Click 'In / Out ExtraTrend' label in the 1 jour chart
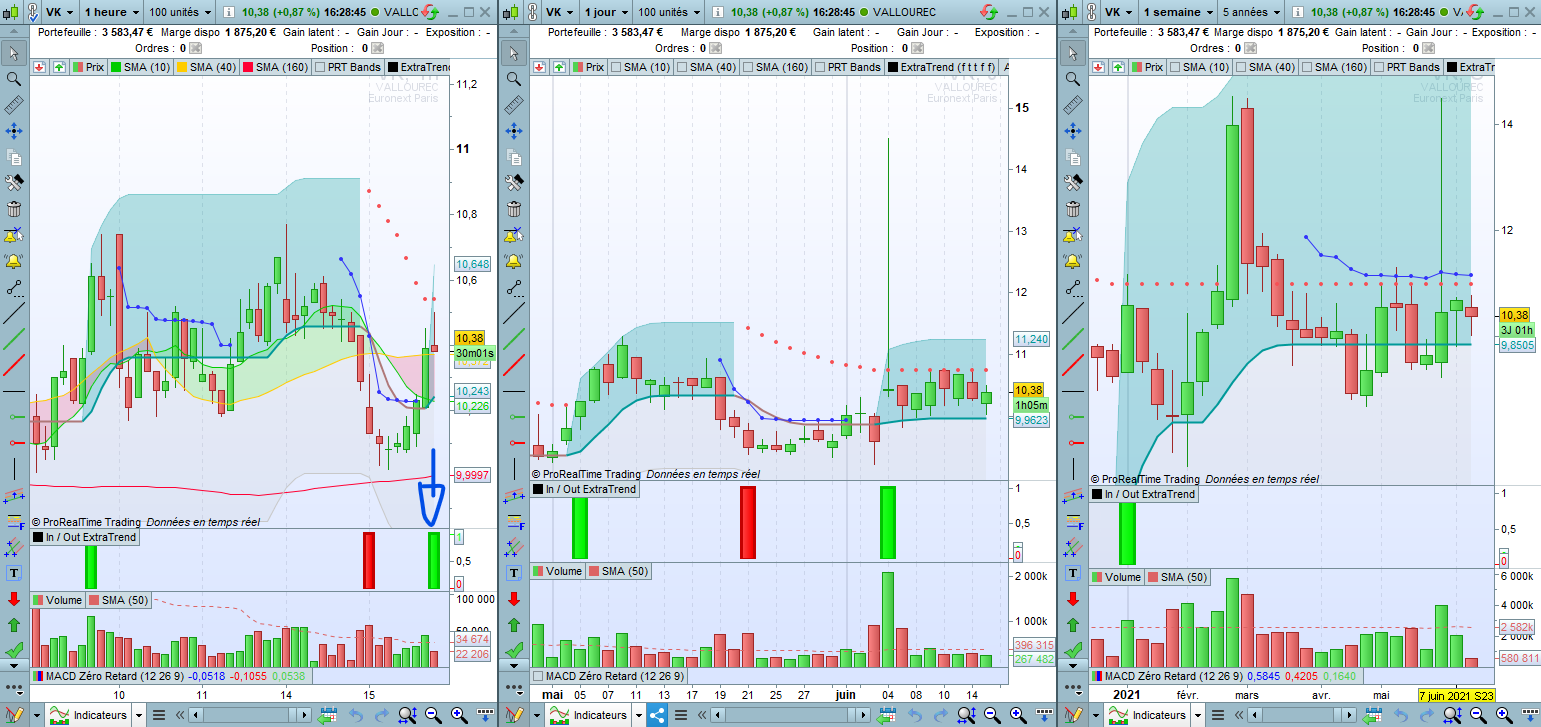Image resolution: width=1541 pixels, height=727 pixels. (x=590, y=489)
